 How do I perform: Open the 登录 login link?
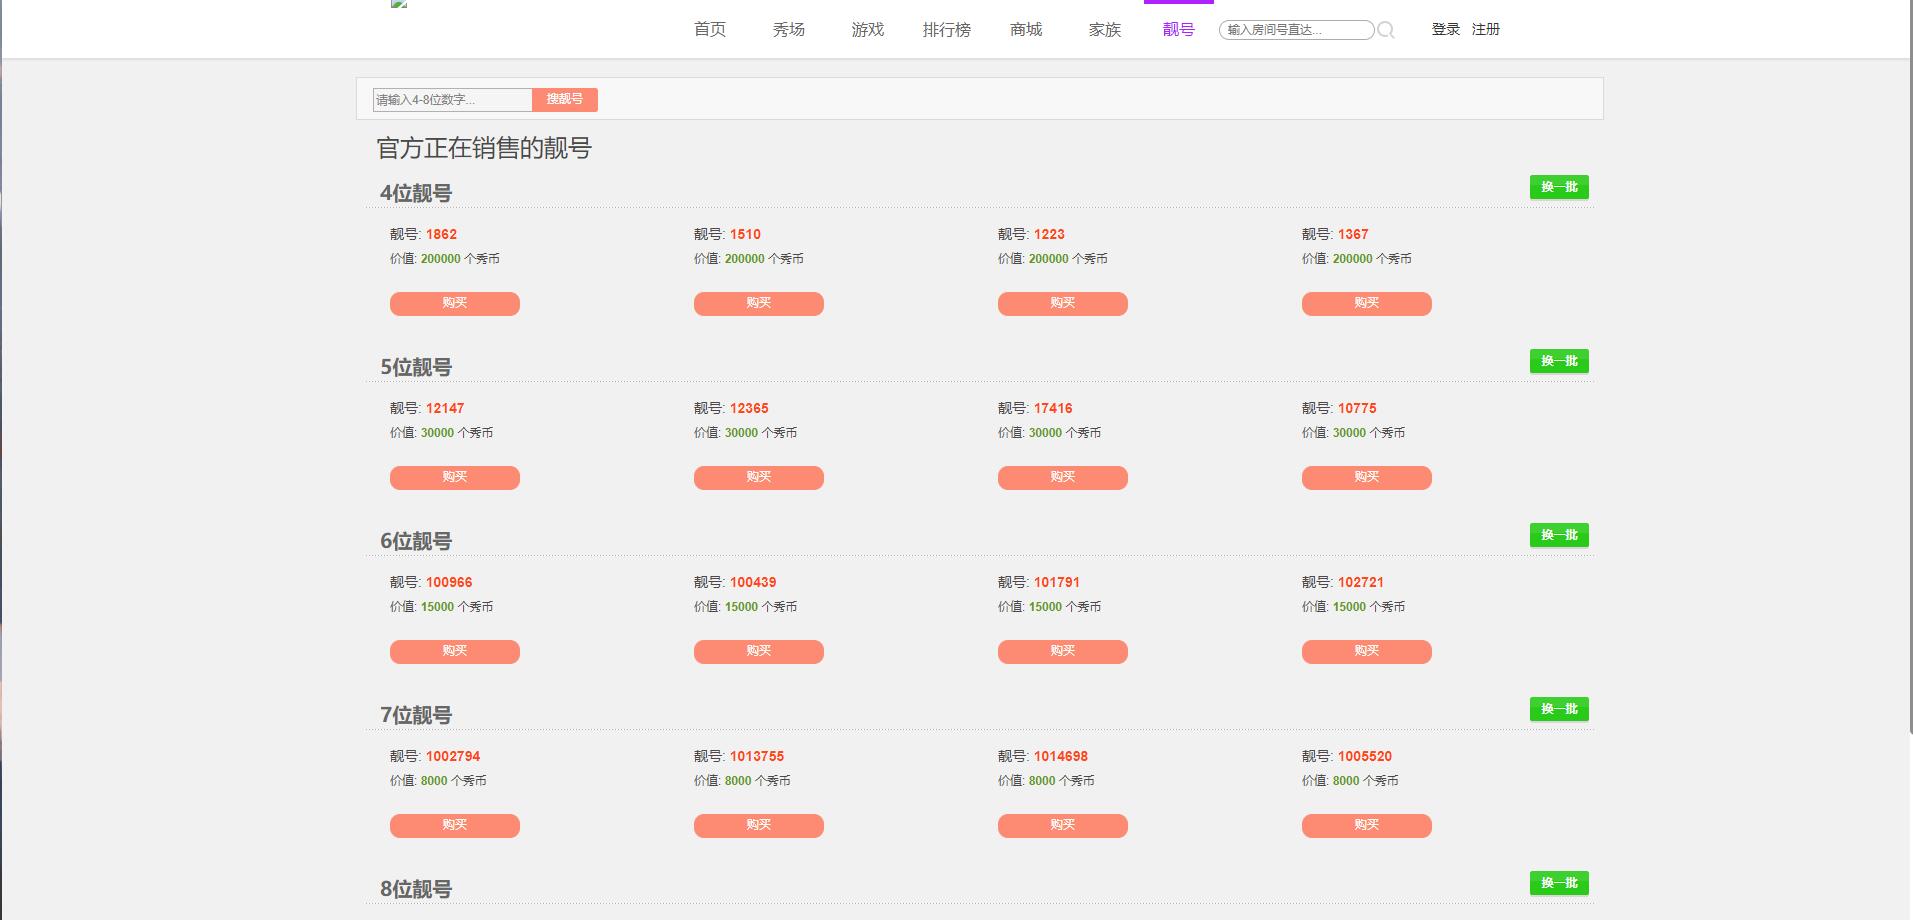pyautogui.click(x=1446, y=30)
